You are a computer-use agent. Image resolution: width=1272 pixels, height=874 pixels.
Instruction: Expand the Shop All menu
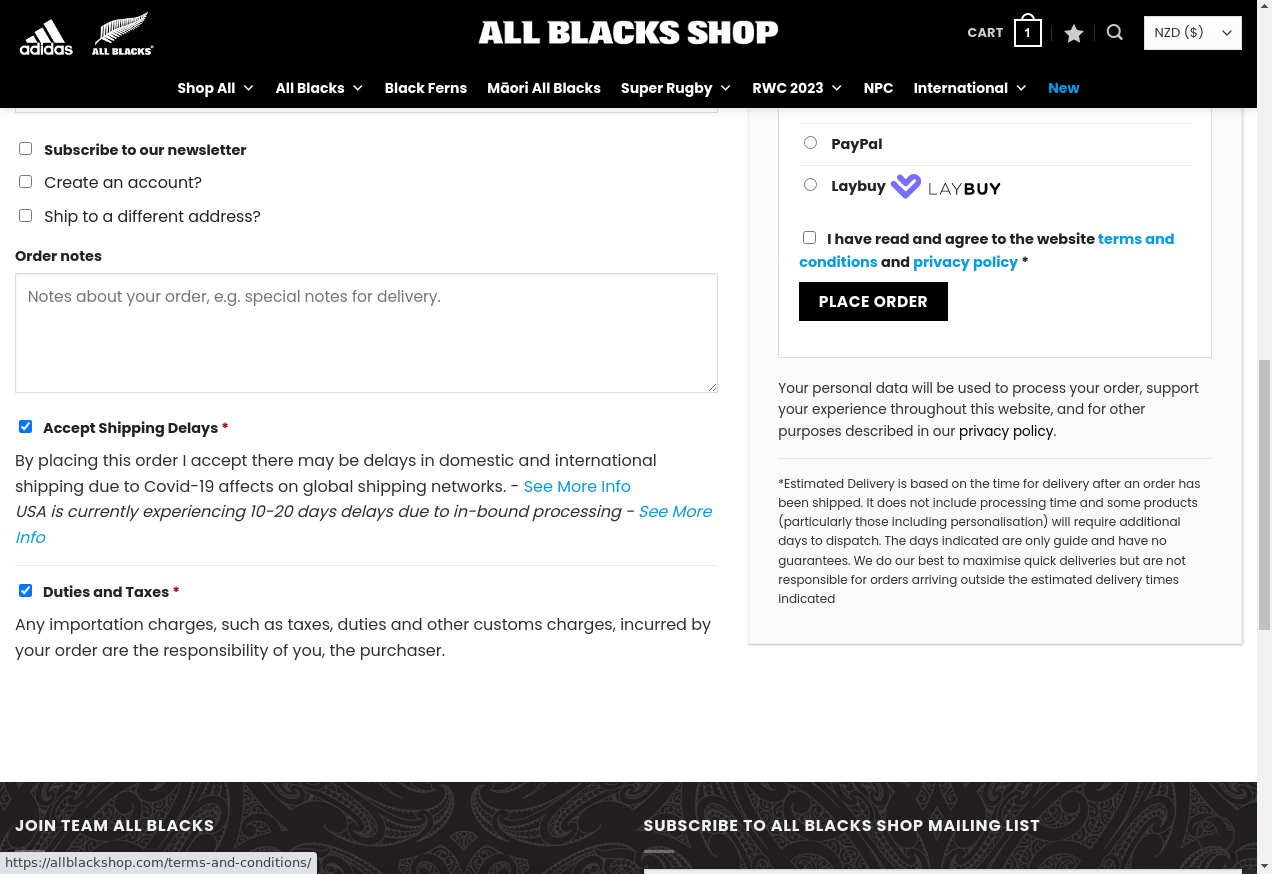point(216,88)
